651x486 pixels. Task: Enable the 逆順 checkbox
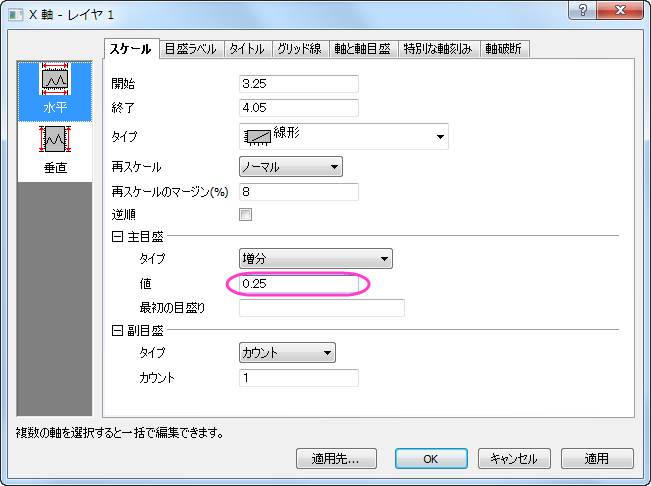(245, 215)
